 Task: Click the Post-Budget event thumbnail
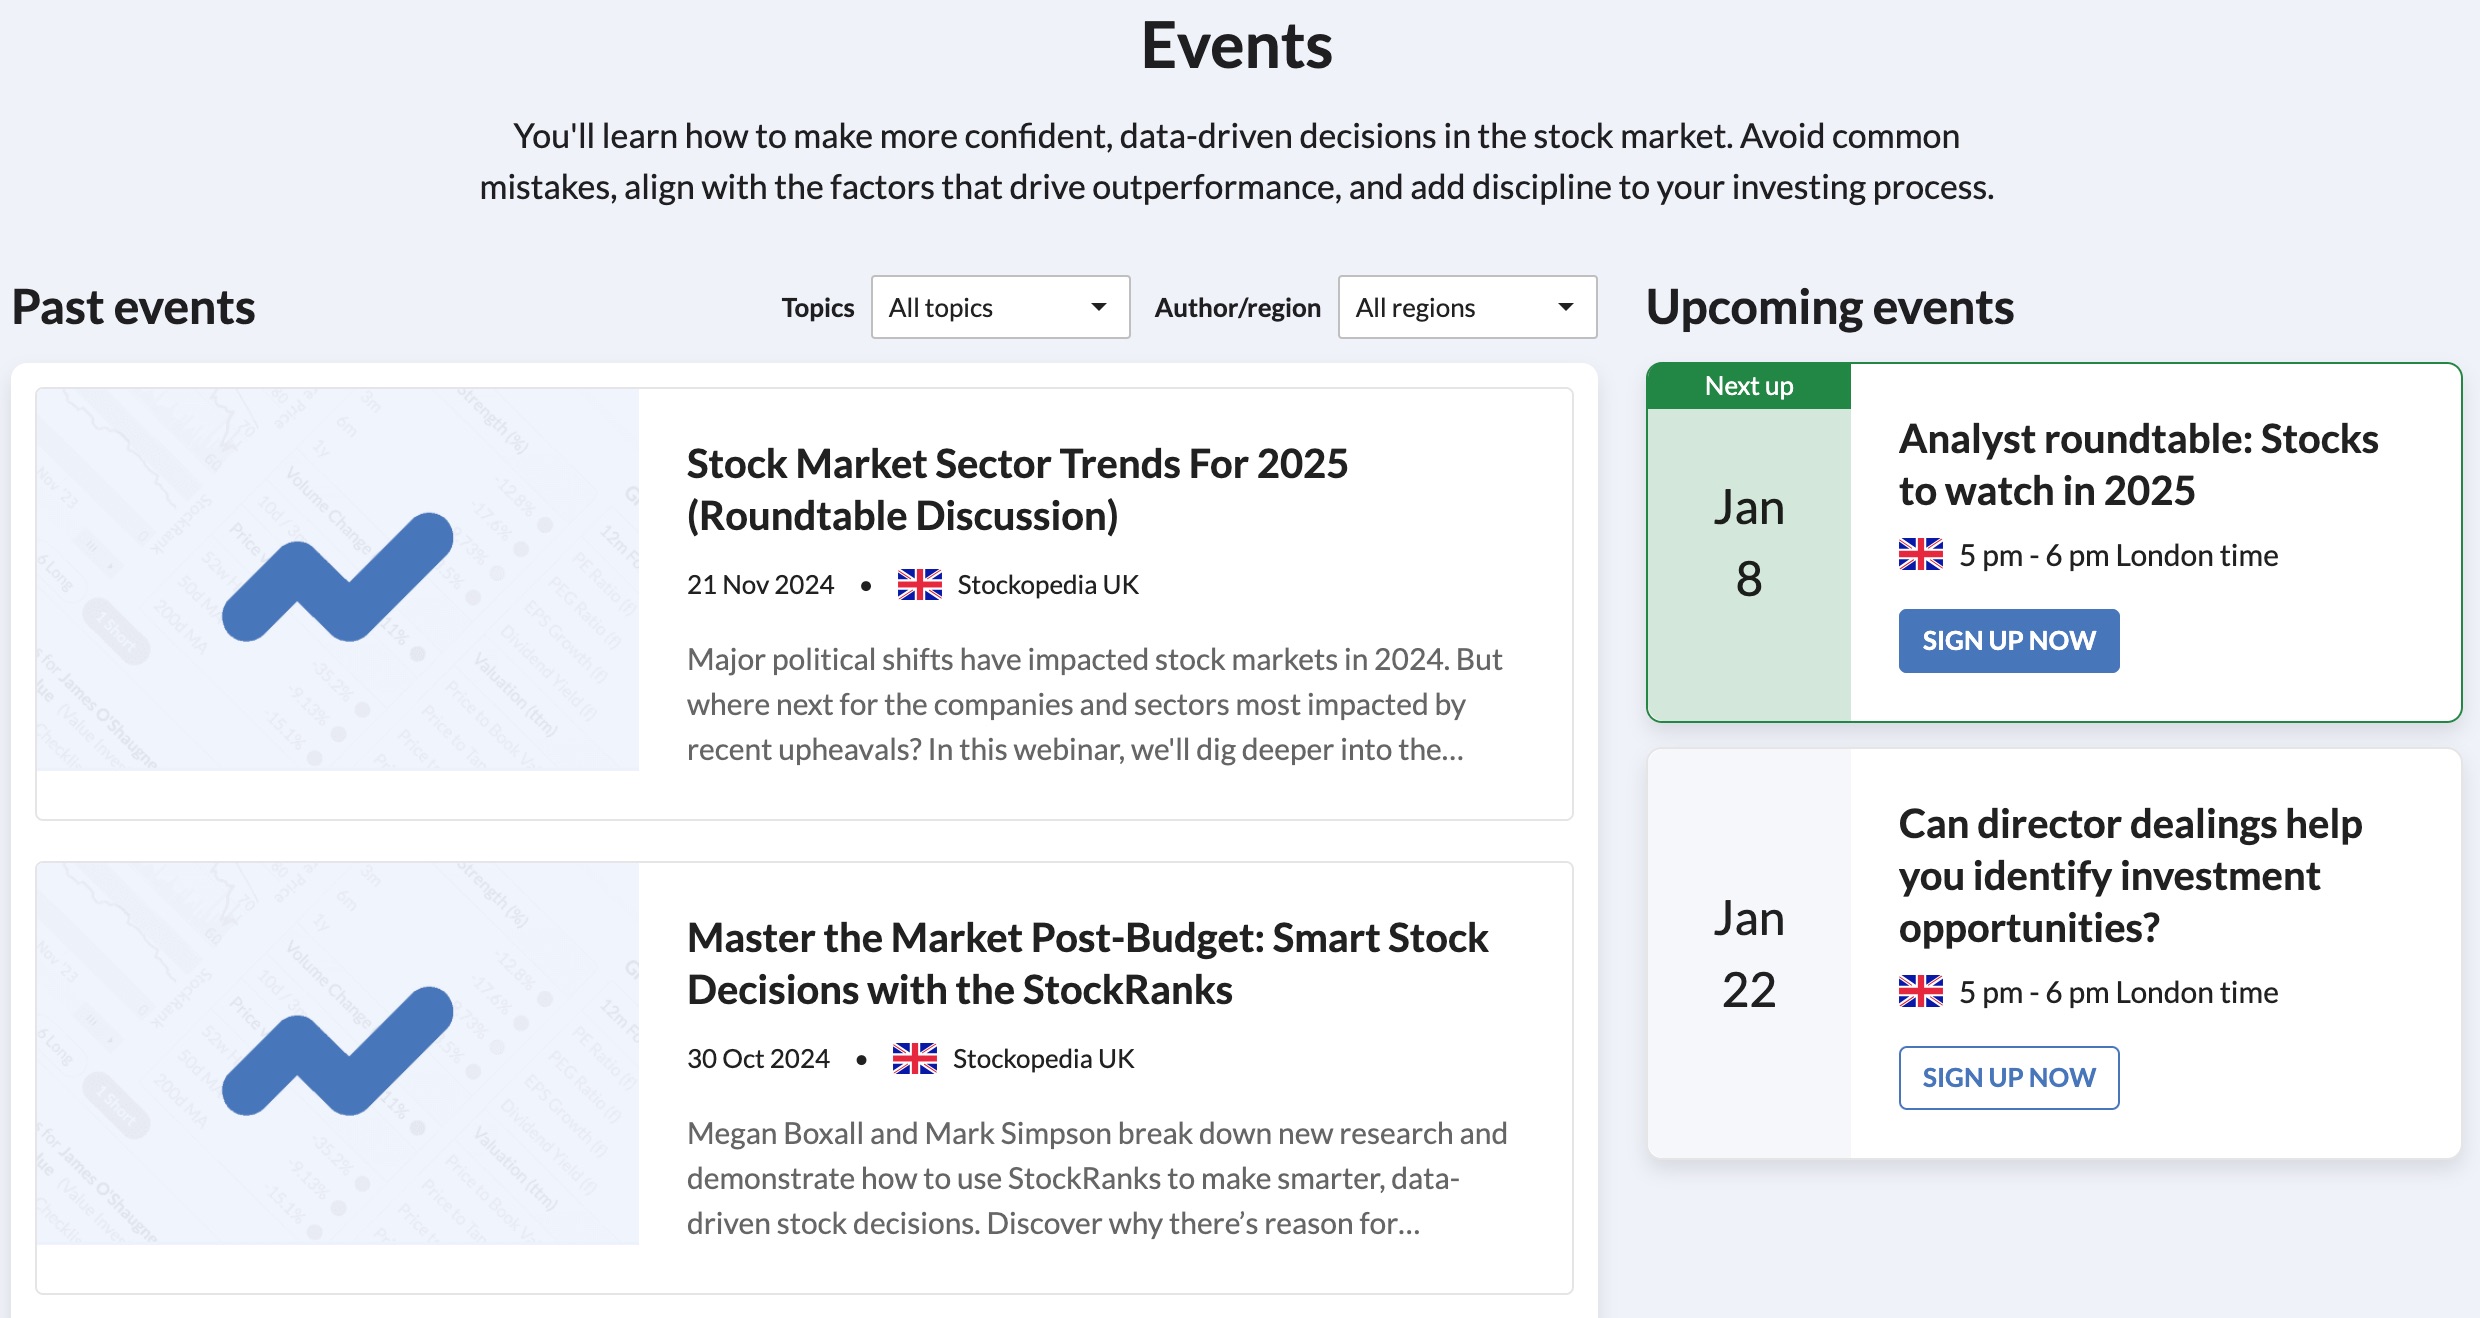pyautogui.click(x=337, y=1053)
